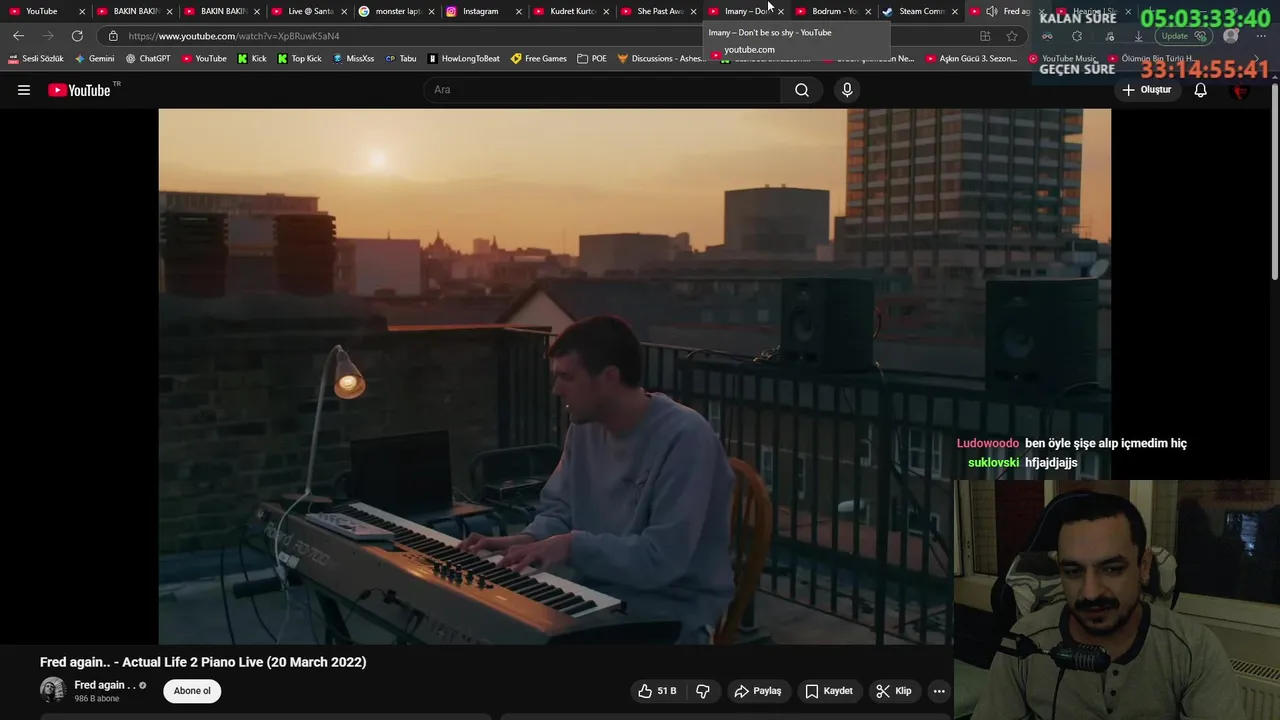Open browser downloads arrow icon
Screen dimensions: 1280x720
[1138, 36]
